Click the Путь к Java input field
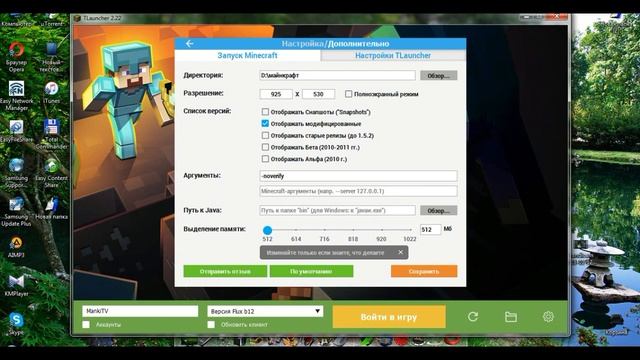This screenshot has width=640, height=360. coord(337,210)
